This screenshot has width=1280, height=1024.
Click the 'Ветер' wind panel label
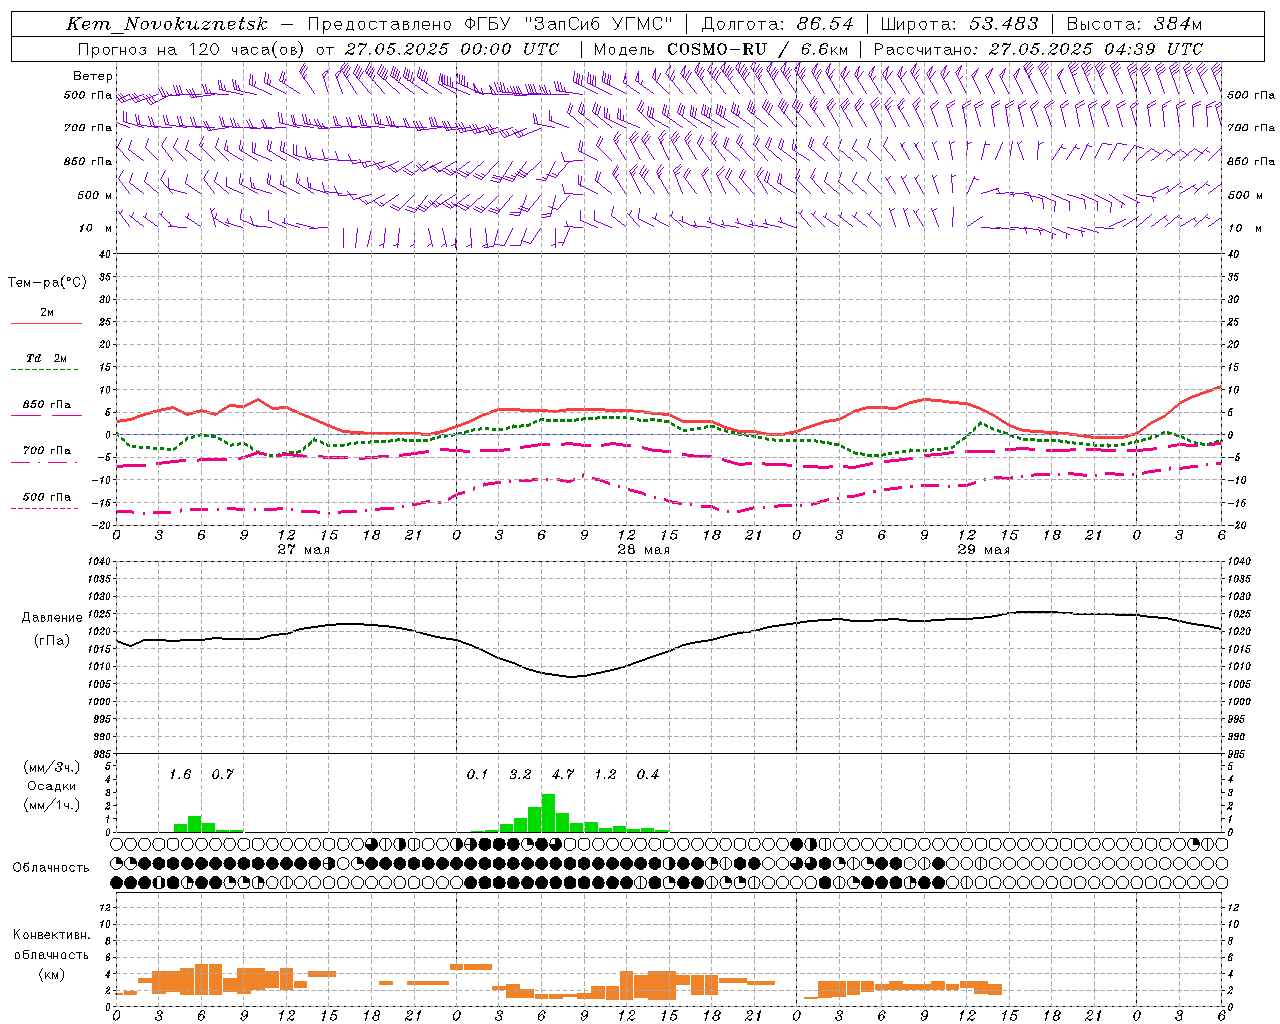pos(93,76)
